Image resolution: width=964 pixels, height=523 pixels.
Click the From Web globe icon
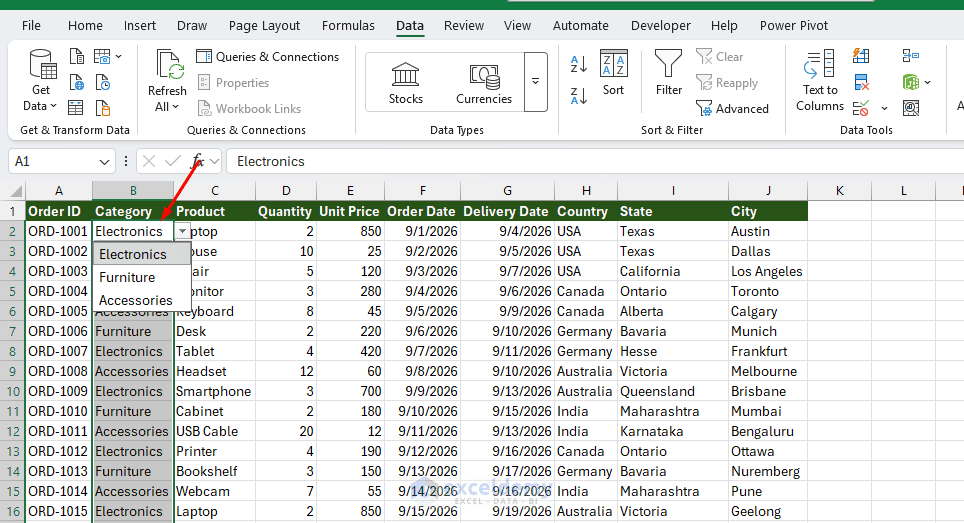click(77, 82)
